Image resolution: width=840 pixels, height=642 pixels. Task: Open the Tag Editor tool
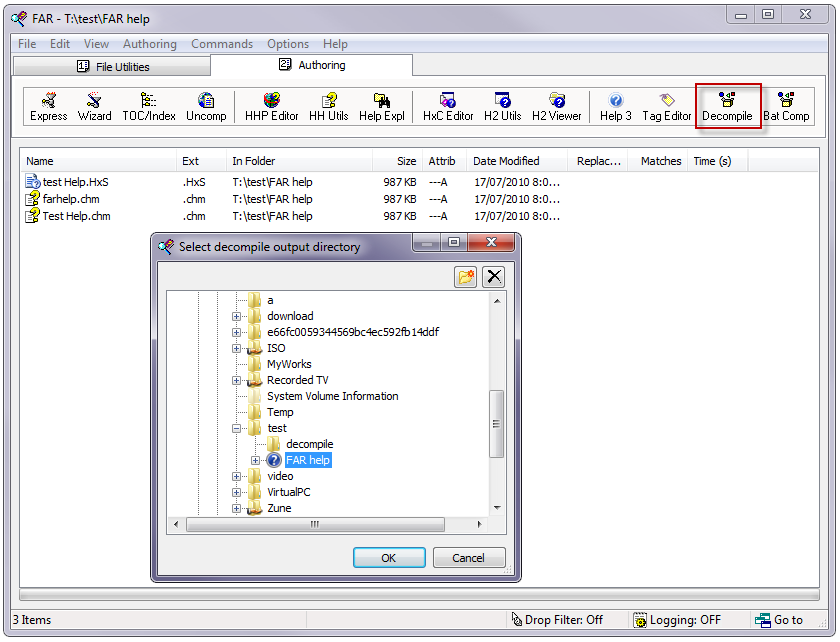click(666, 107)
